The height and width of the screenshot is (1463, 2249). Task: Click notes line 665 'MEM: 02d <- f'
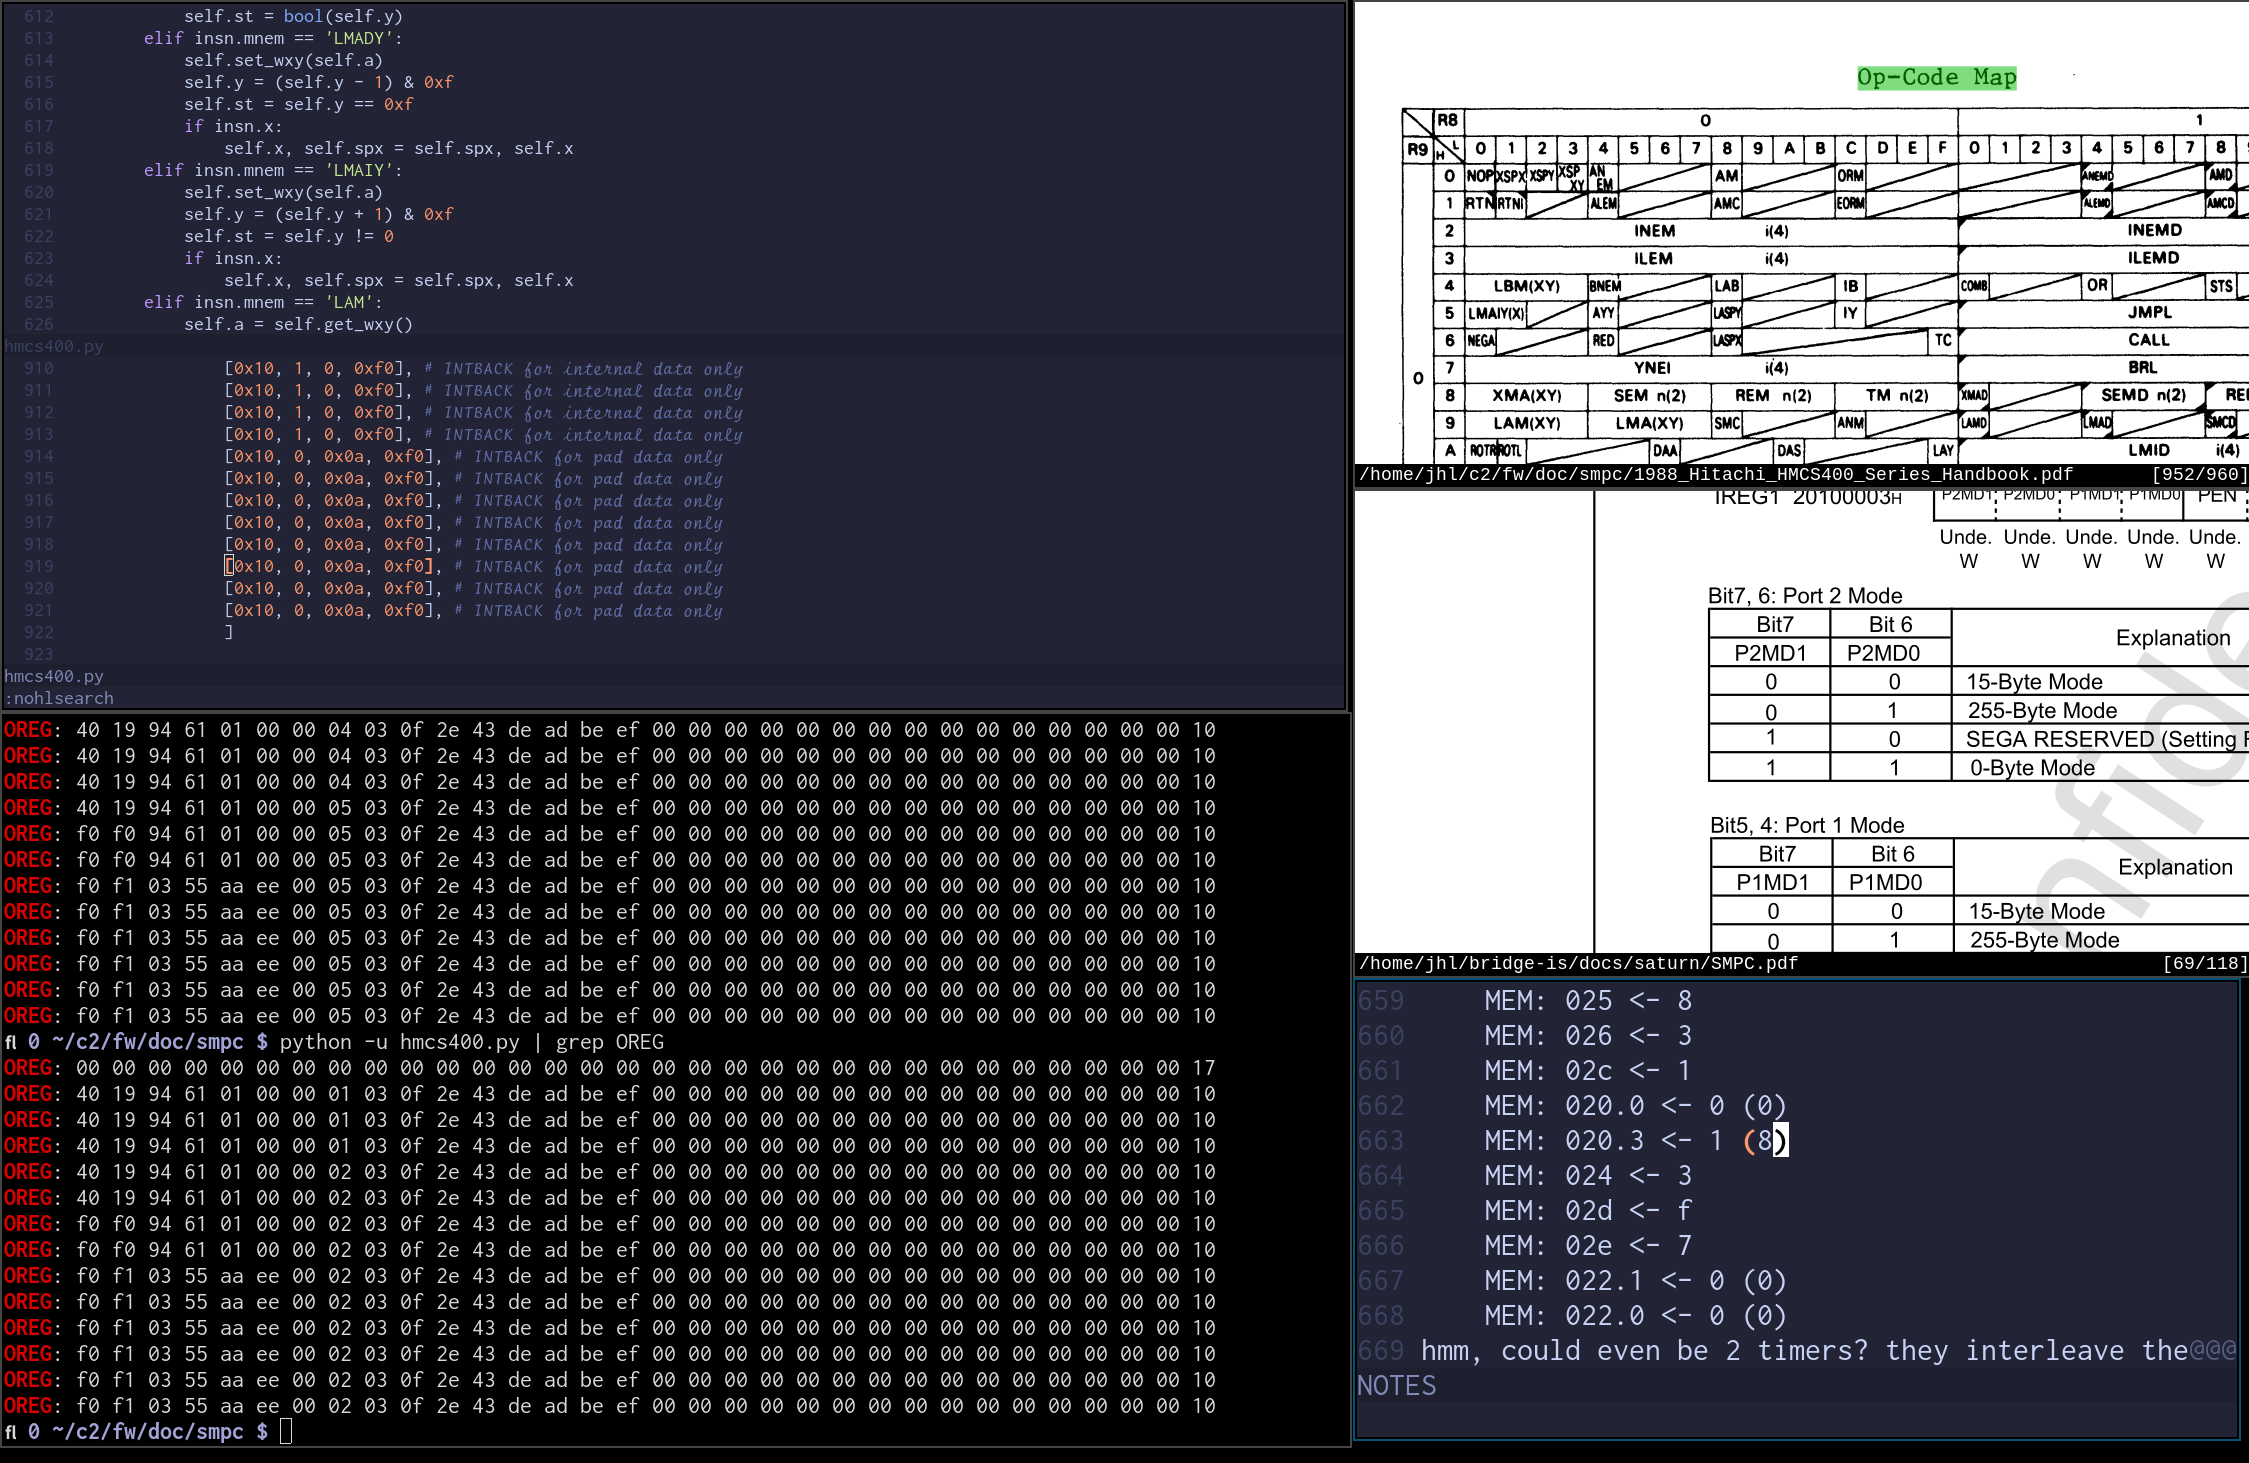(x=1588, y=1210)
